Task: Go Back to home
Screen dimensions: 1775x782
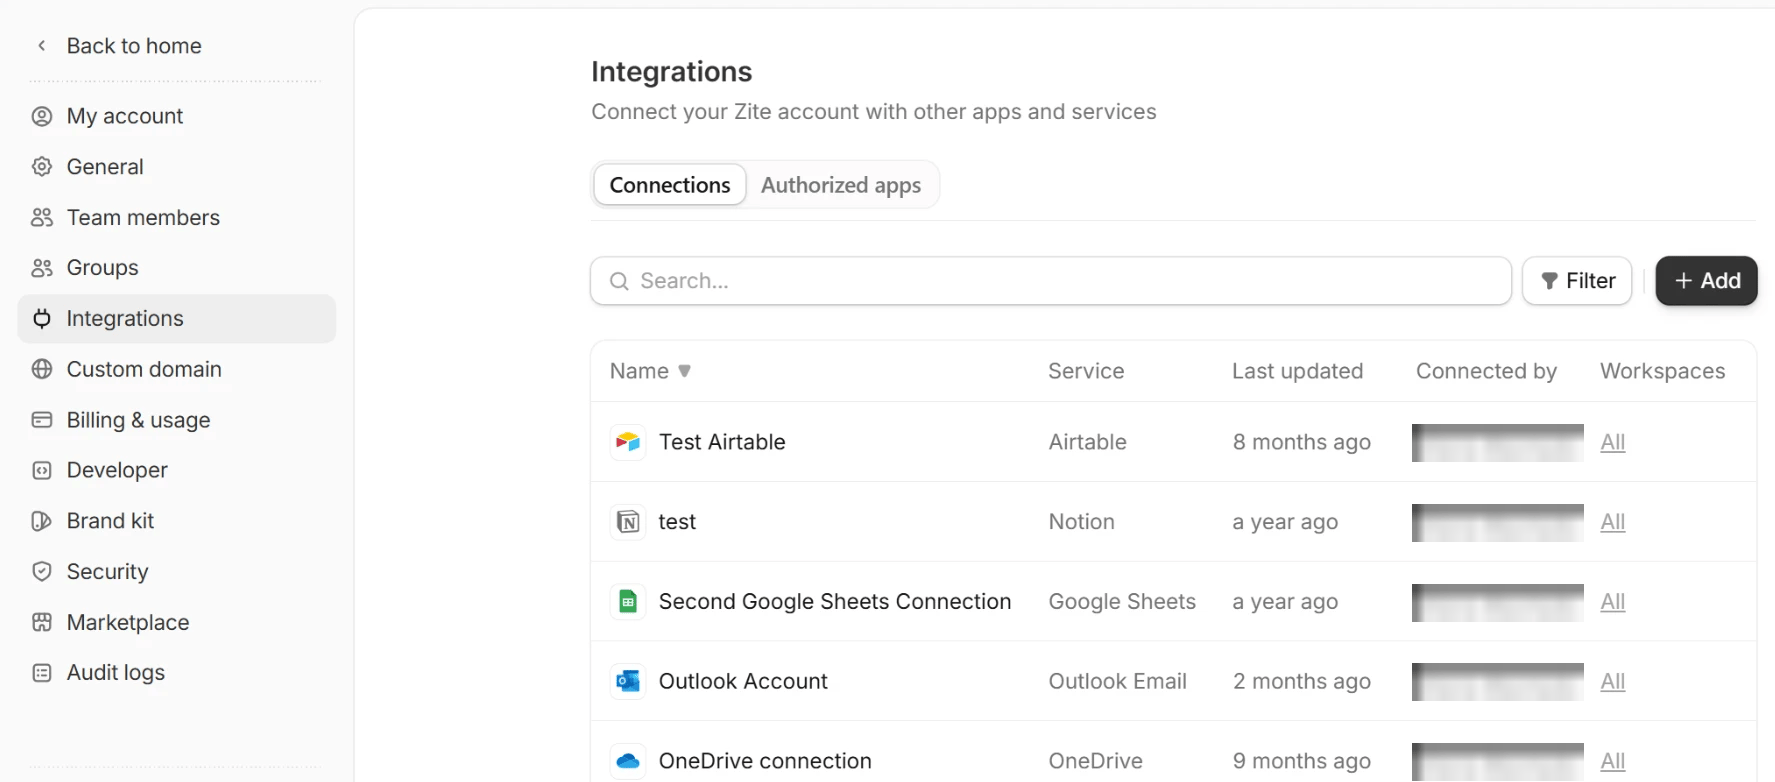Action: 134,46
